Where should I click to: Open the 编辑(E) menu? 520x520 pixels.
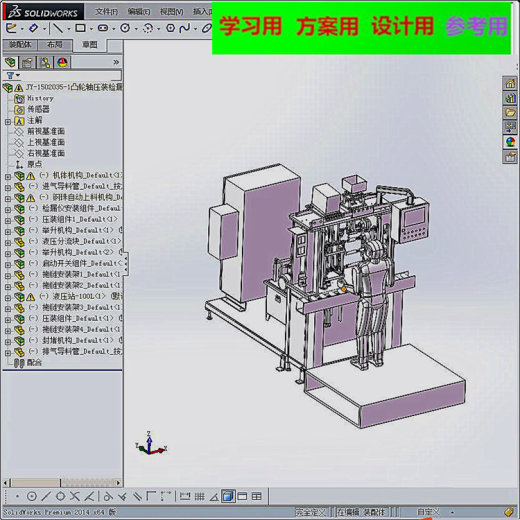click(x=138, y=12)
